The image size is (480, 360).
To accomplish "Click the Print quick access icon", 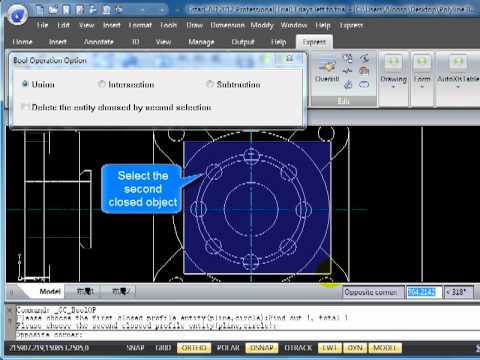I will pyautogui.click(x=106, y=10).
